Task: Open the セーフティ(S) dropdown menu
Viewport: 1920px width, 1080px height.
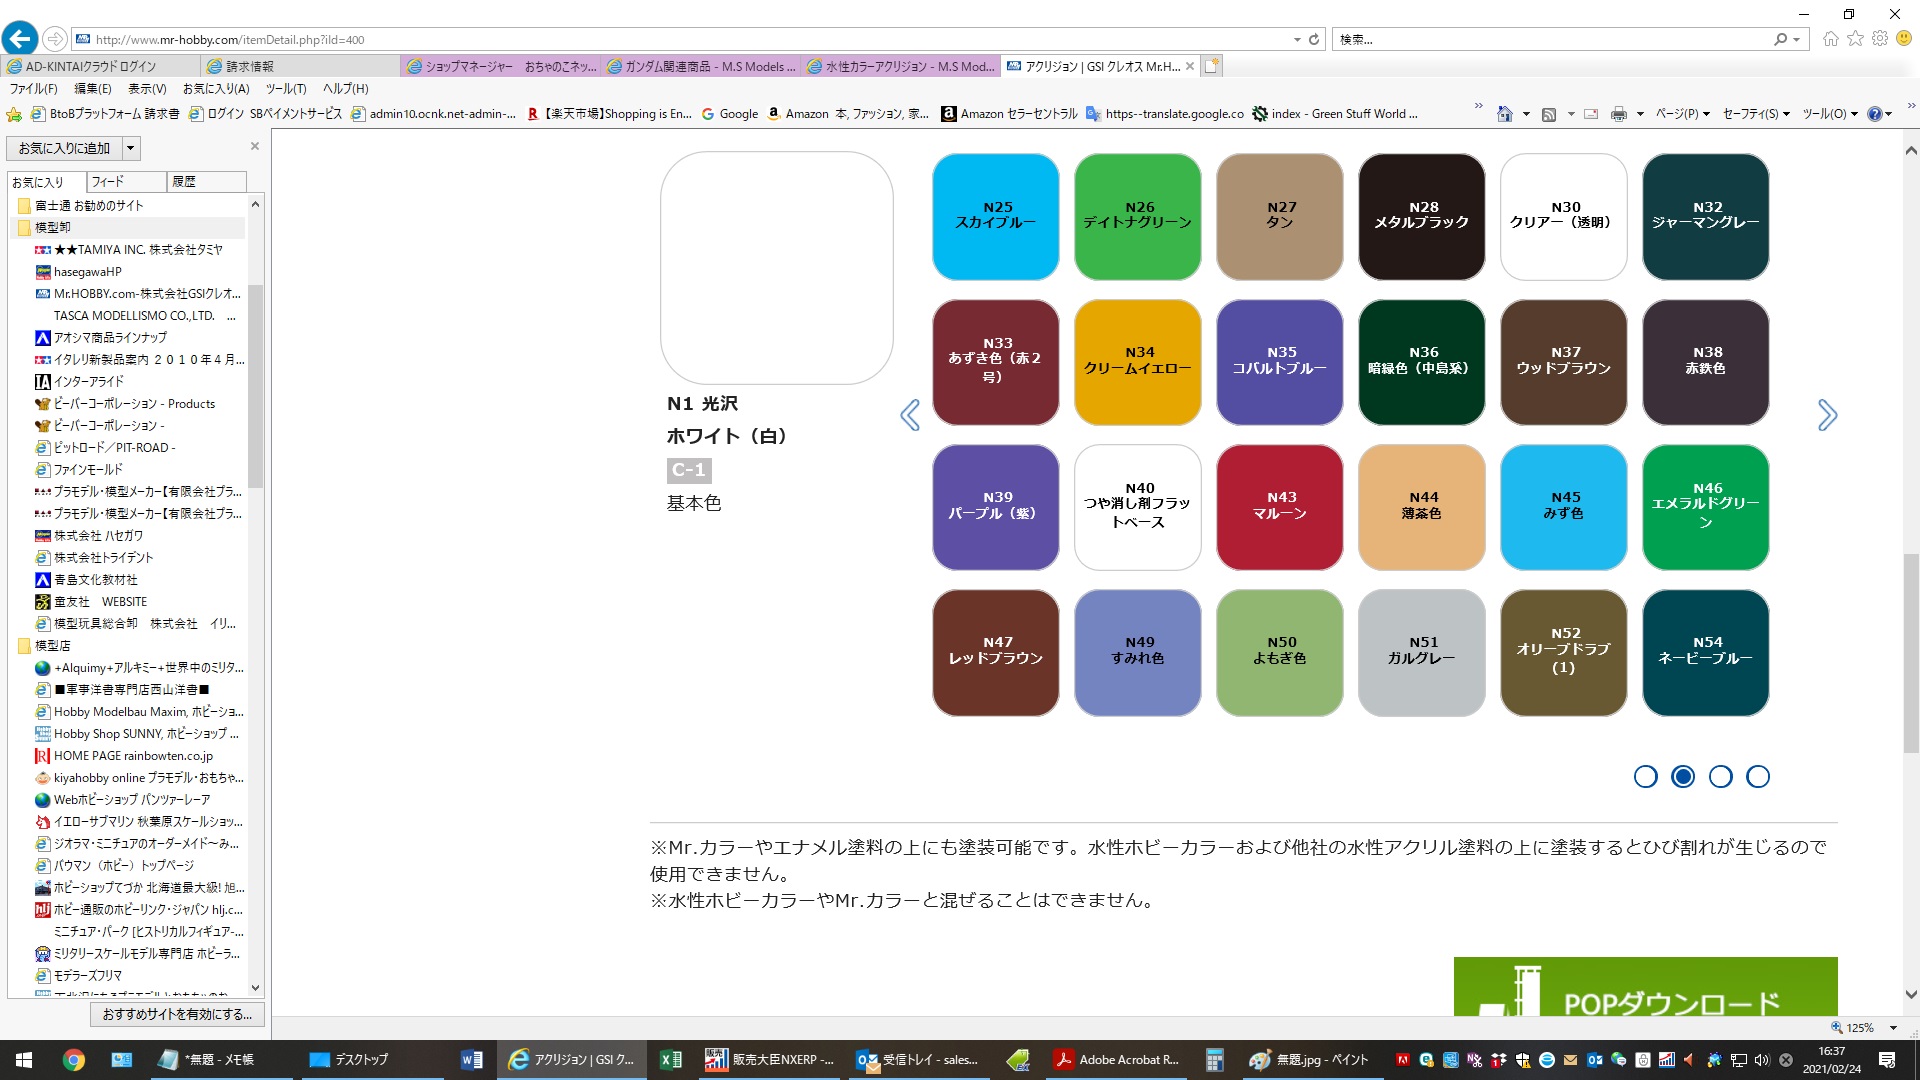Action: [1756, 114]
